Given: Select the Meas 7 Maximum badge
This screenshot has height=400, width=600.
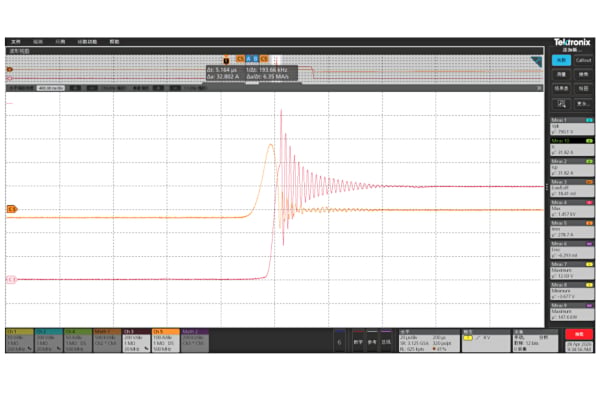Looking at the screenshot, I should [572, 270].
